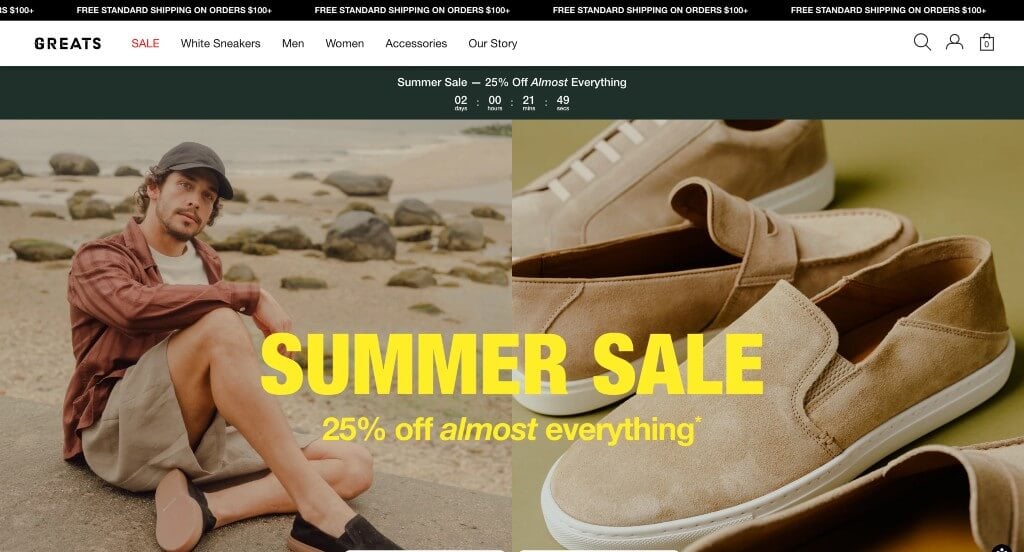Open the account profile icon
Viewport: 1024px width, 552px height.
coord(954,42)
